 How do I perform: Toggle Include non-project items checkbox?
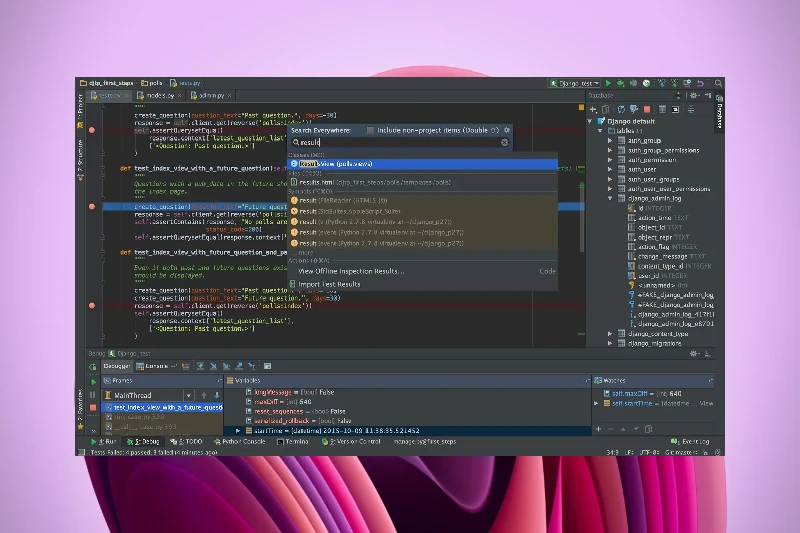[x=370, y=131]
